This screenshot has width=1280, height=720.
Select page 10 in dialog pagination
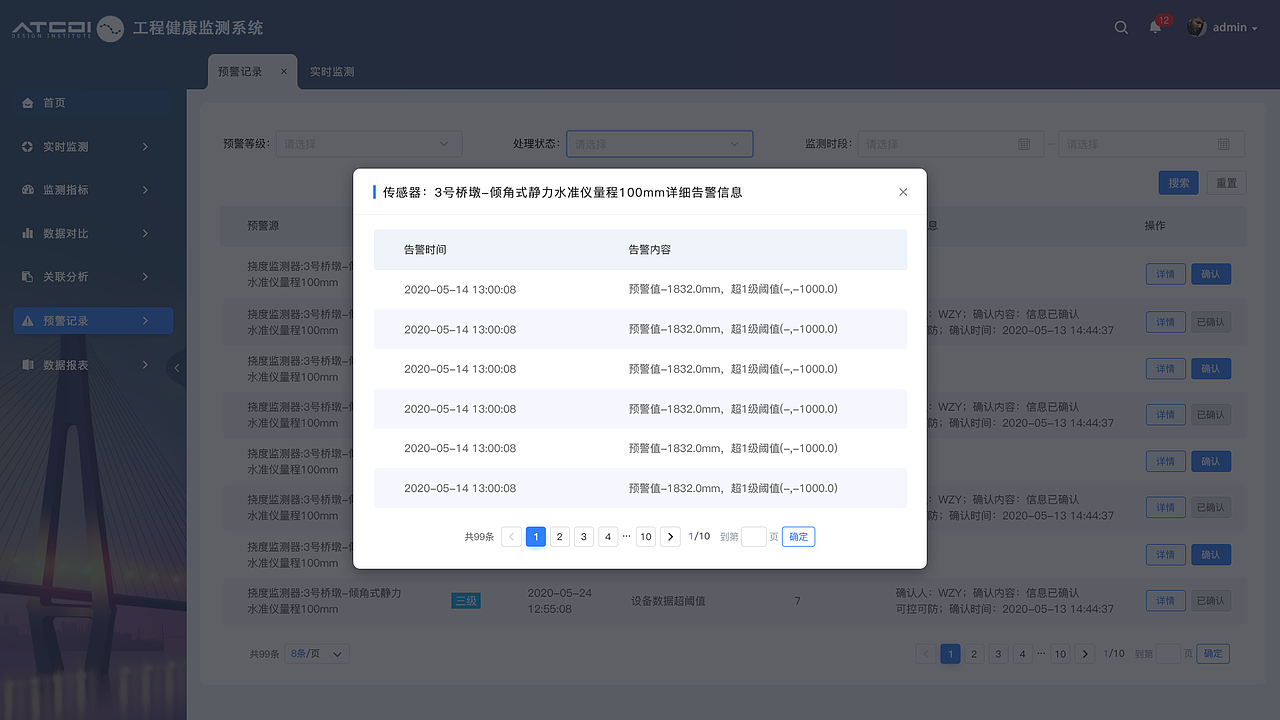click(646, 537)
